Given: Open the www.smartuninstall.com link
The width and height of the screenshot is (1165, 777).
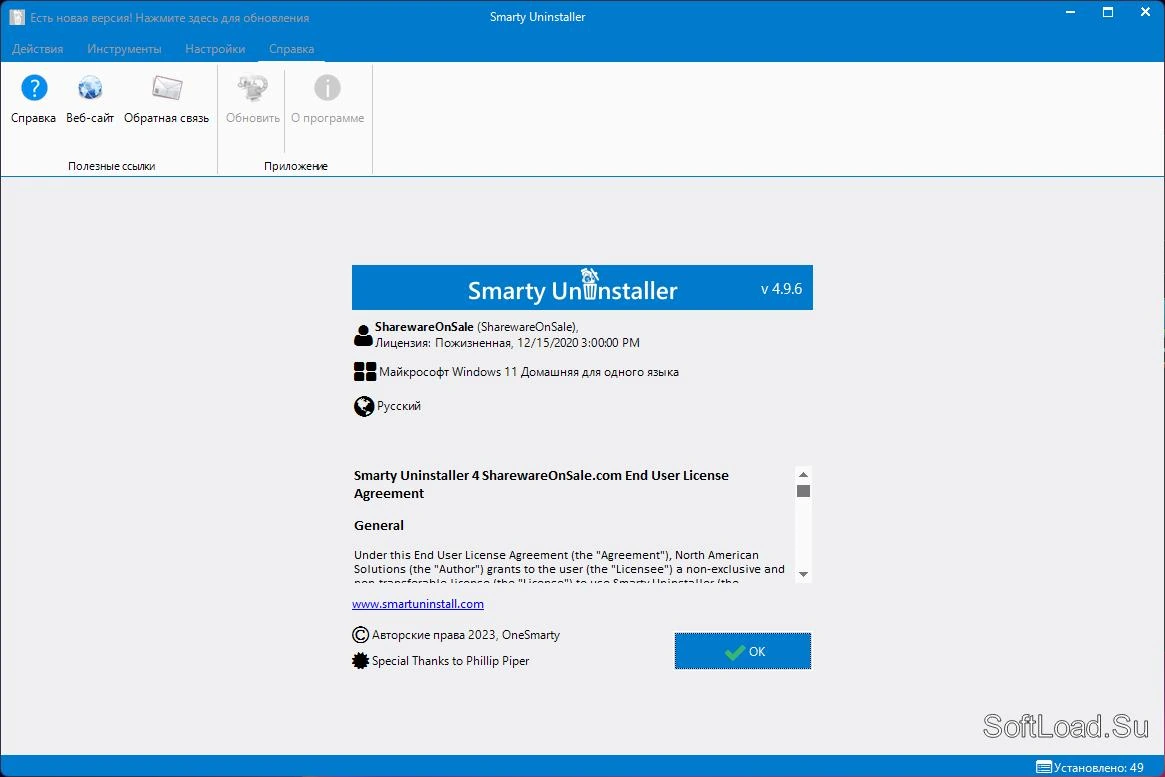Looking at the screenshot, I should click(418, 604).
